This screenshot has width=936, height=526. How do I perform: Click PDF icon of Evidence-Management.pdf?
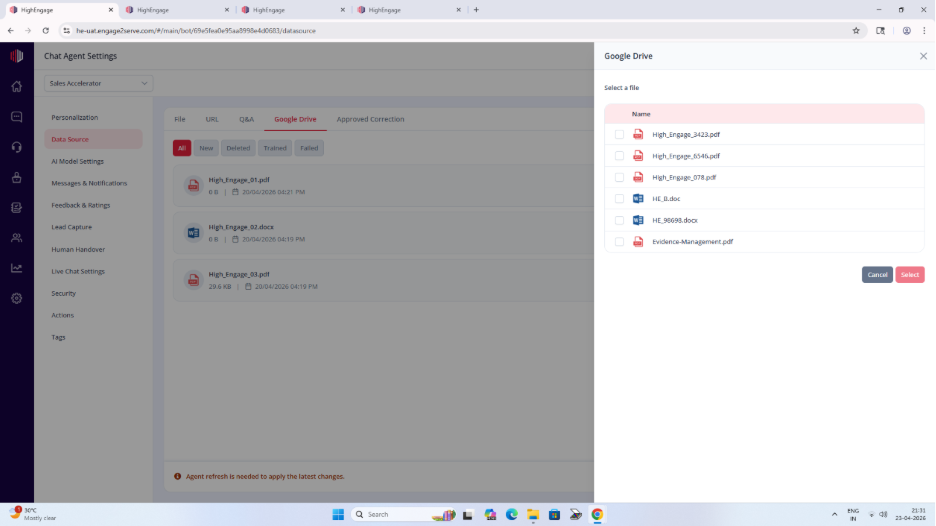point(638,242)
